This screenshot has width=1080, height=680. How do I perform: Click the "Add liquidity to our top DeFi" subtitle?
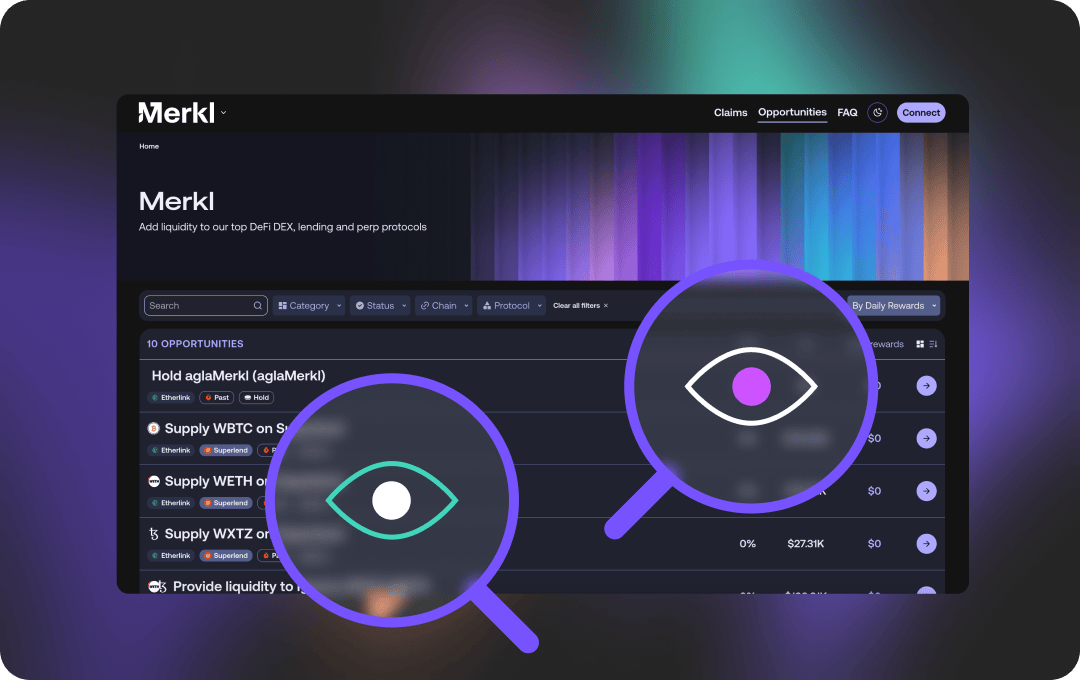(x=282, y=227)
